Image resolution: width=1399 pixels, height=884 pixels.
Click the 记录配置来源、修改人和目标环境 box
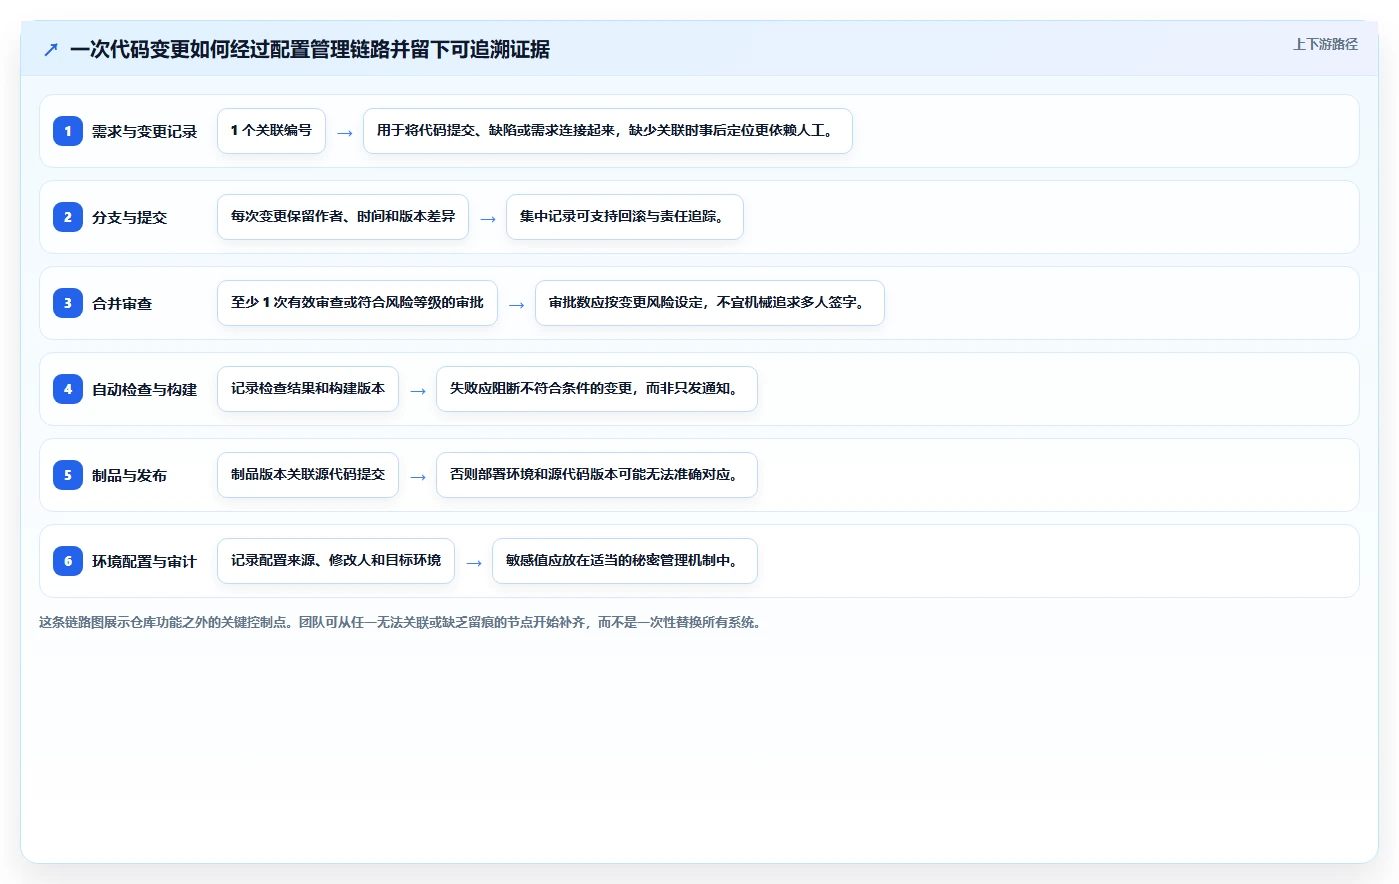coord(336,561)
